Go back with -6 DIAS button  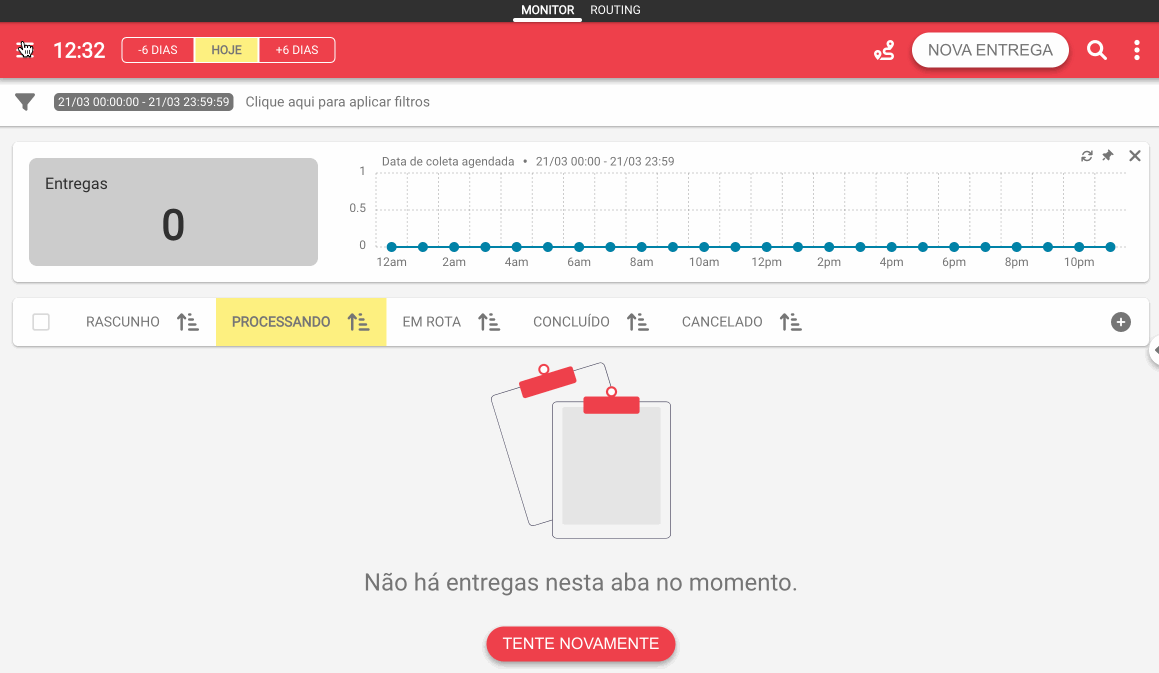[157, 50]
